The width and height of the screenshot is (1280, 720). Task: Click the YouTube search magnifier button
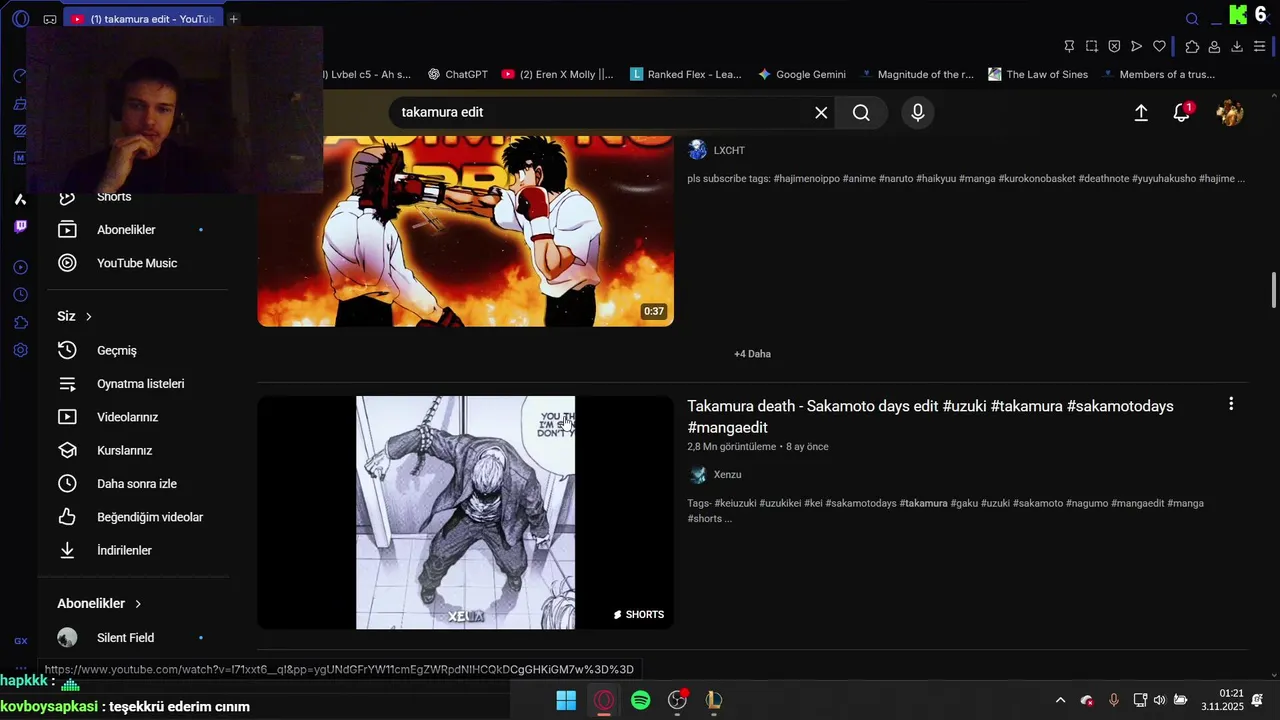click(861, 113)
